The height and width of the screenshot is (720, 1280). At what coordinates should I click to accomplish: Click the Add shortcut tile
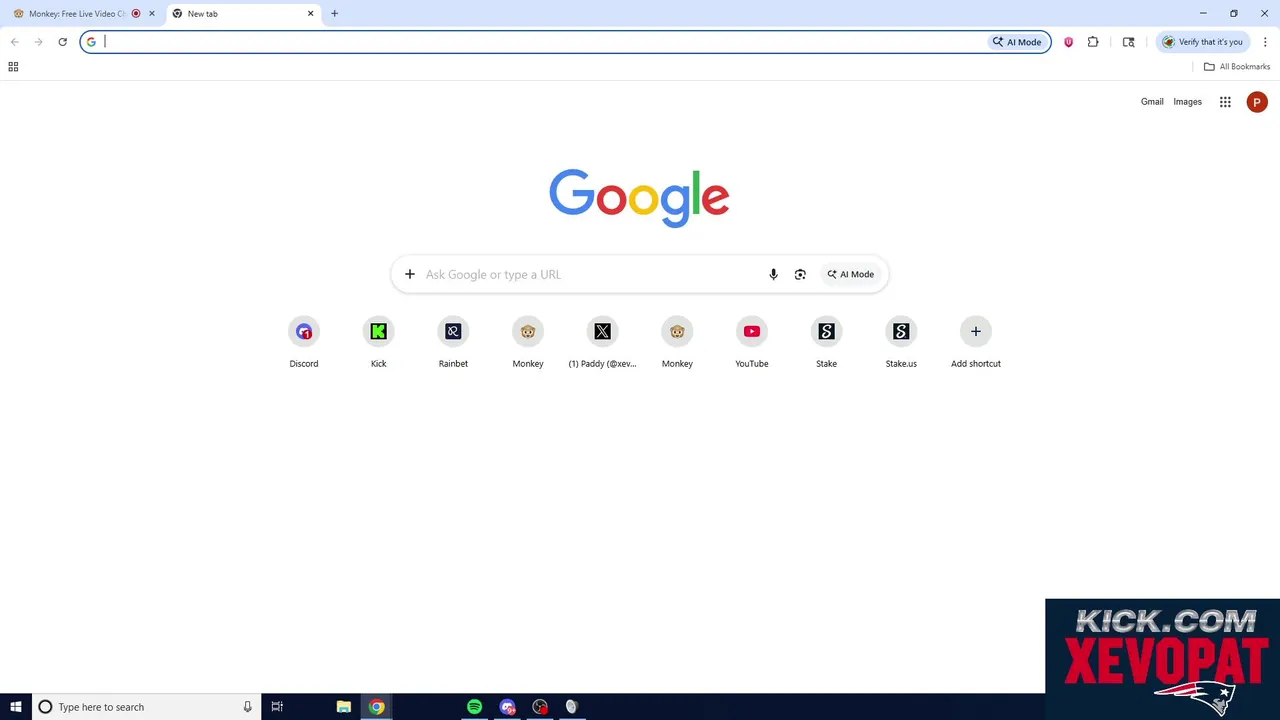pos(976,342)
